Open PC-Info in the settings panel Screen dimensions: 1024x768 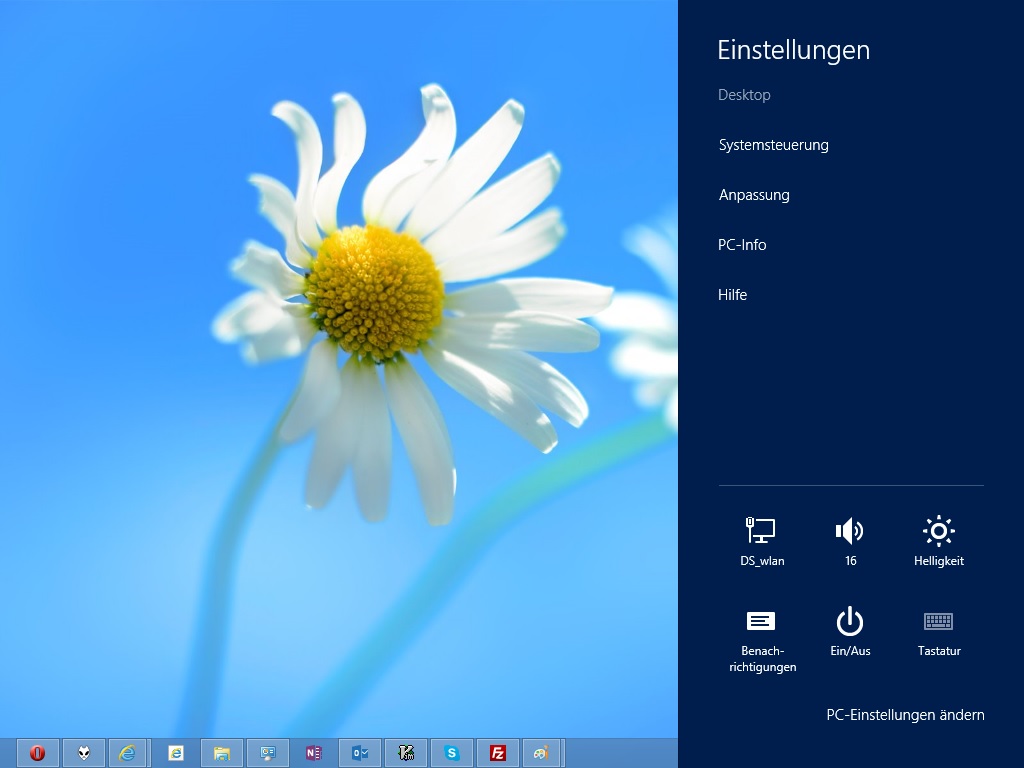[742, 245]
